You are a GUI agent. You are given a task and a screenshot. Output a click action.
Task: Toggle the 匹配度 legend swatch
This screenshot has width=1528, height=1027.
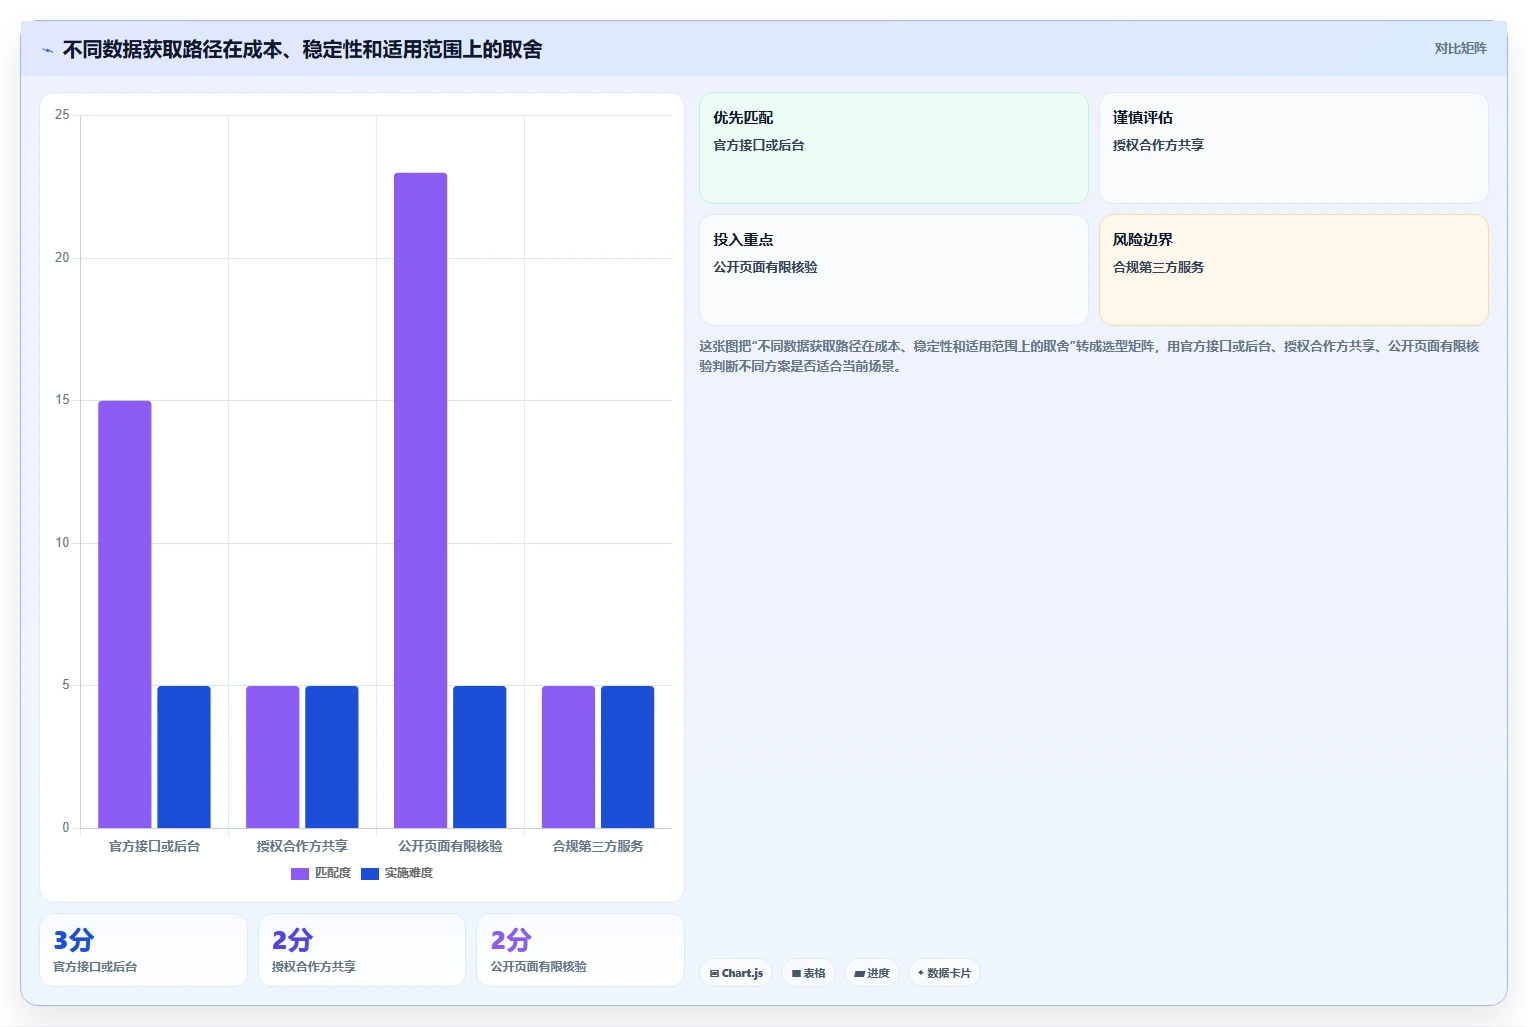coord(300,874)
